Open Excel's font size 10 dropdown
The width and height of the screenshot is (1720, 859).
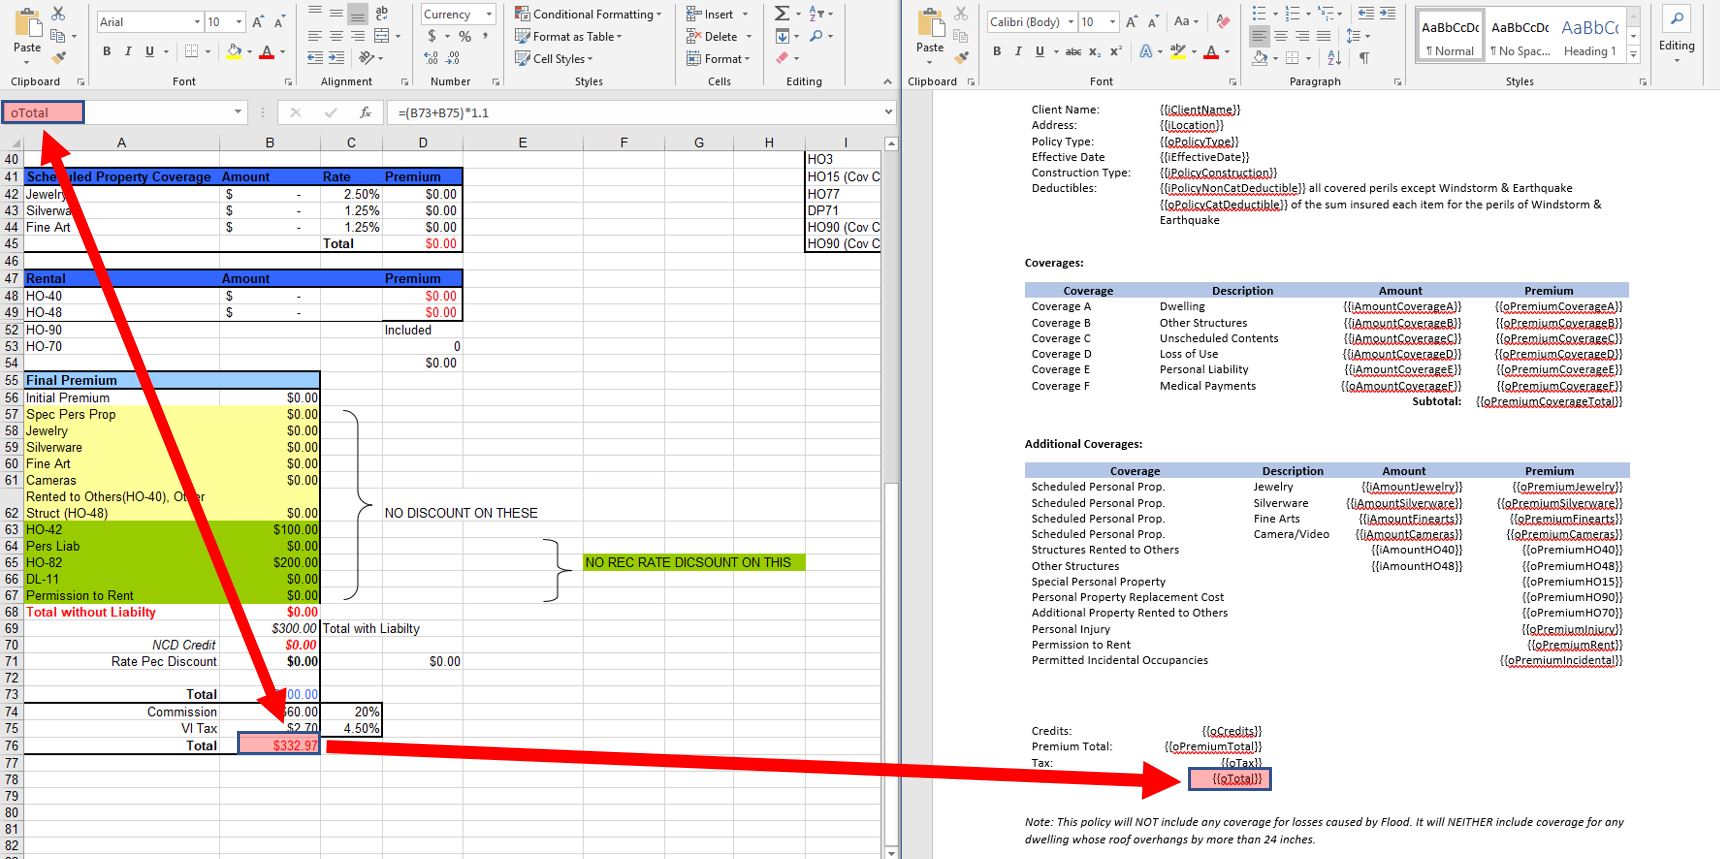point(239,21)
